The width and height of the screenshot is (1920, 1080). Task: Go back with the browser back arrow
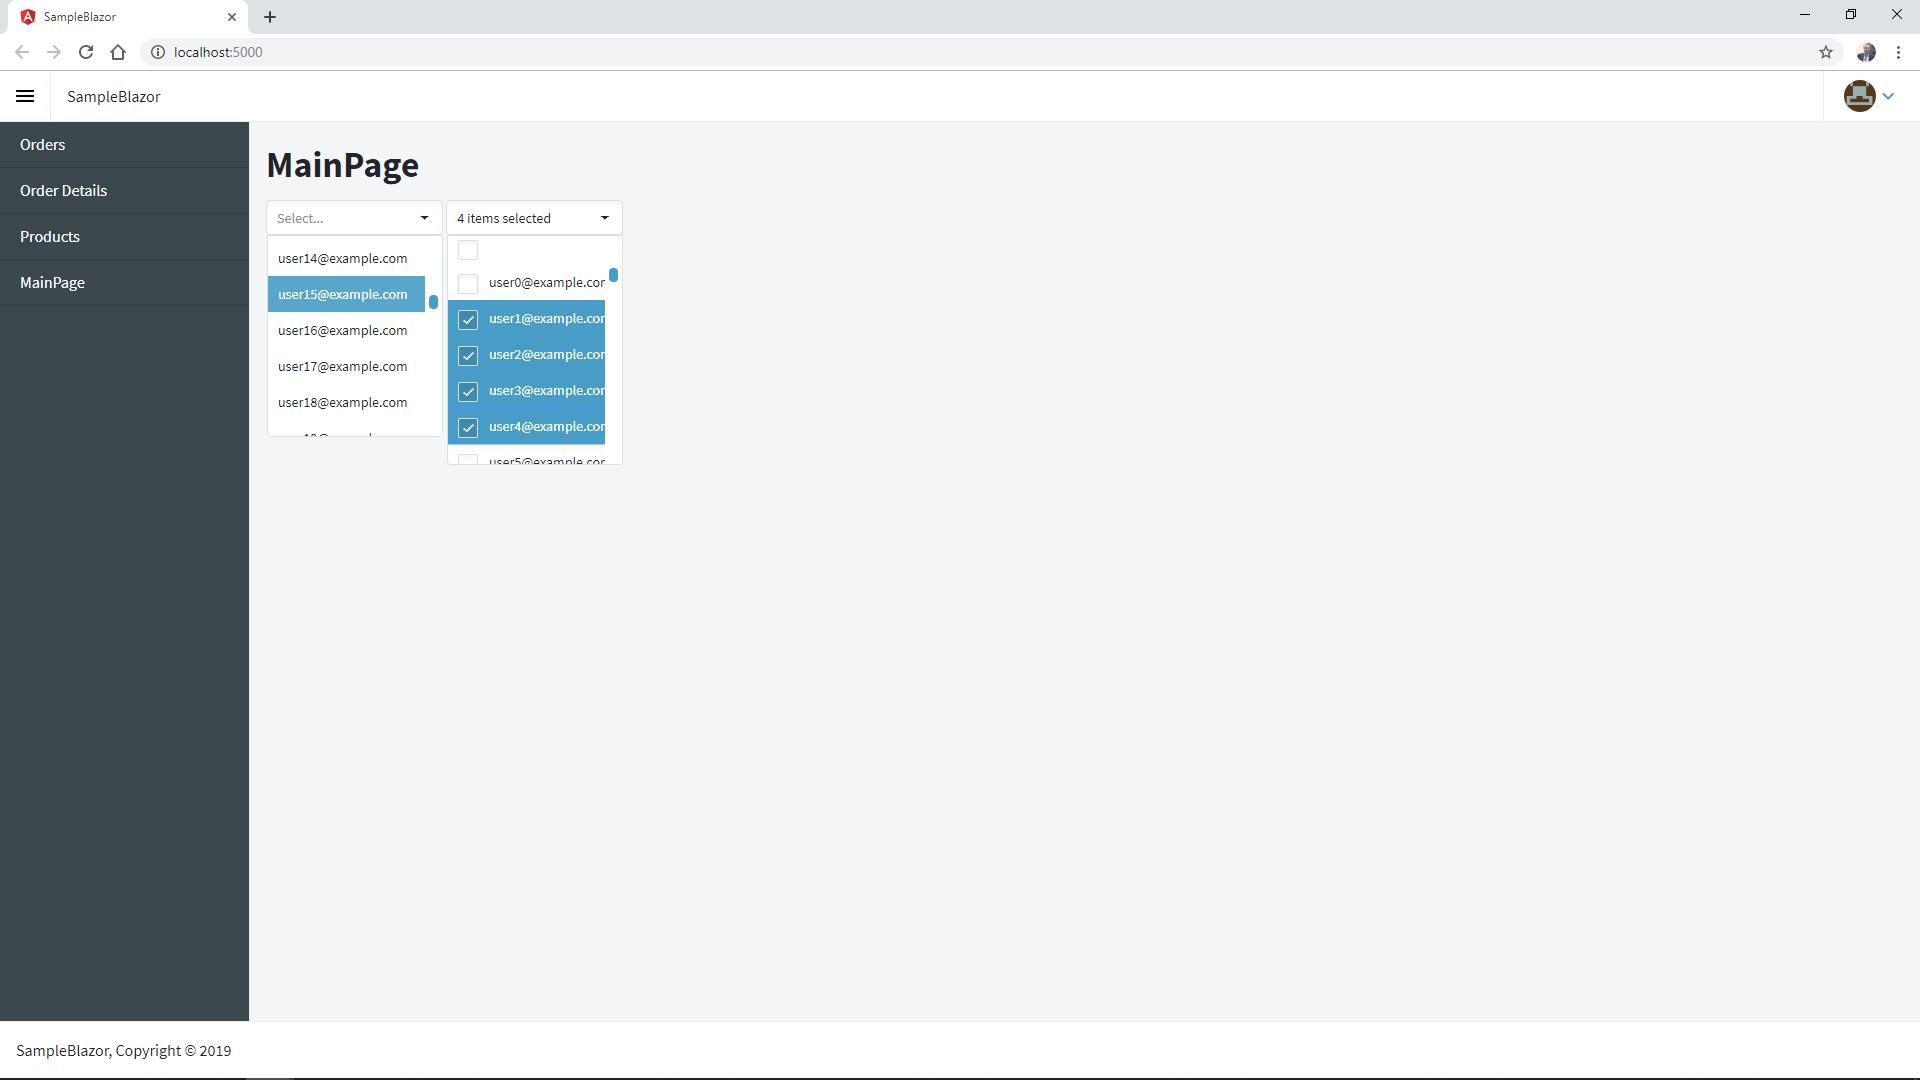[x=22, y=52]
